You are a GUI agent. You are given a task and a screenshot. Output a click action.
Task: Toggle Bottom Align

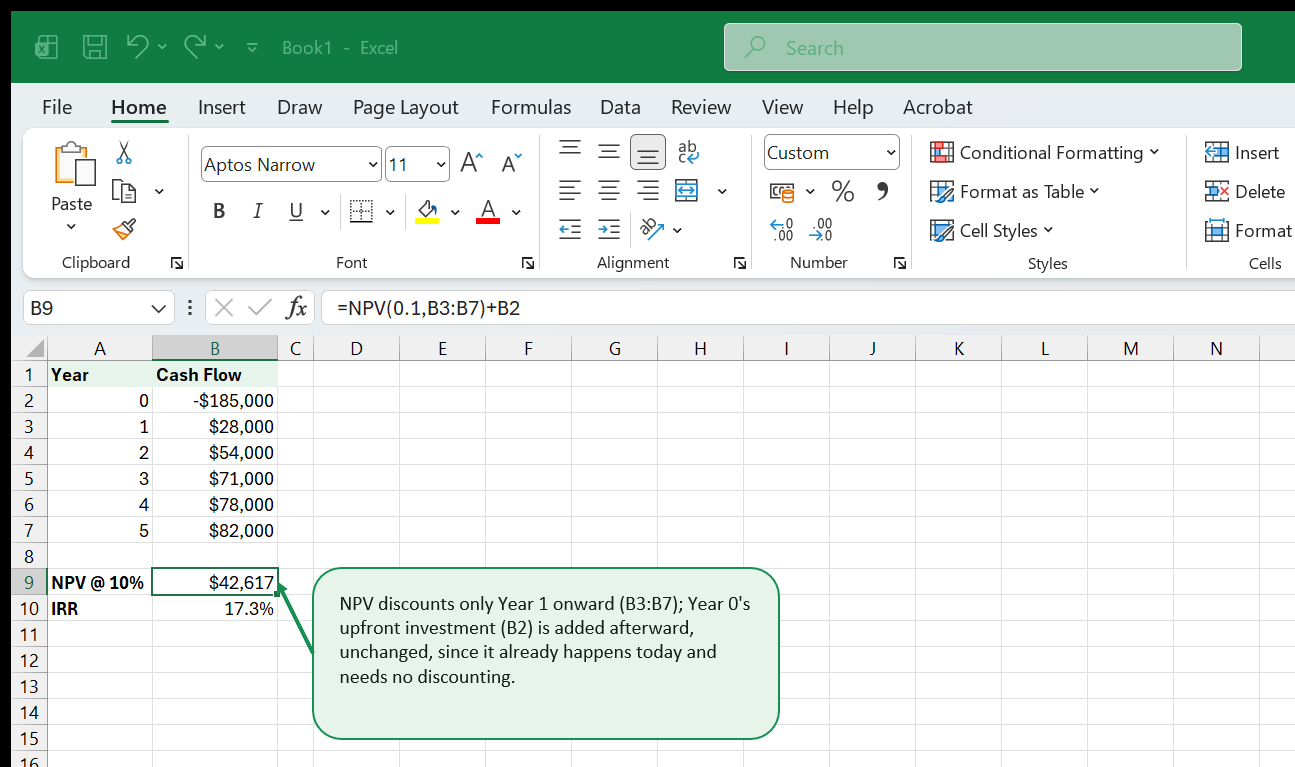[648, 152]
